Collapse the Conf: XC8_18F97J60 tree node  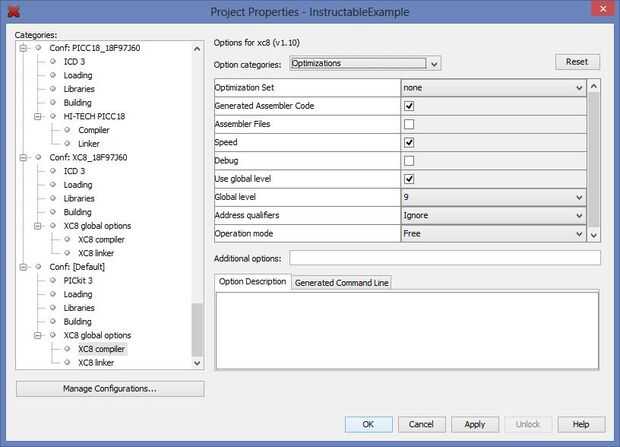23,158
